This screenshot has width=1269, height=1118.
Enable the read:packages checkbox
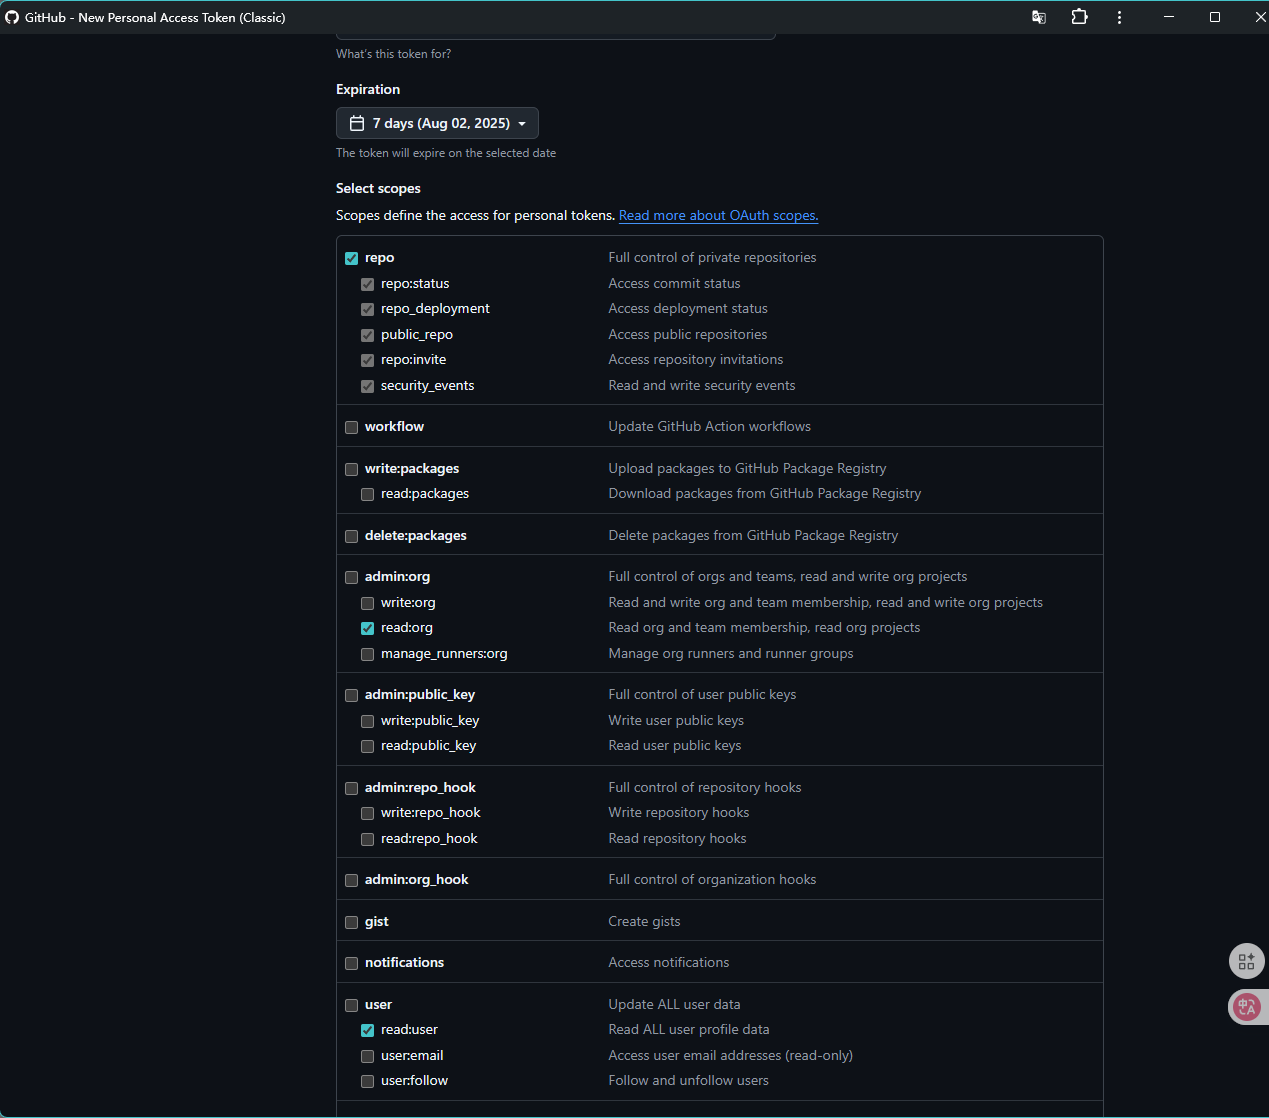(368, 494)
